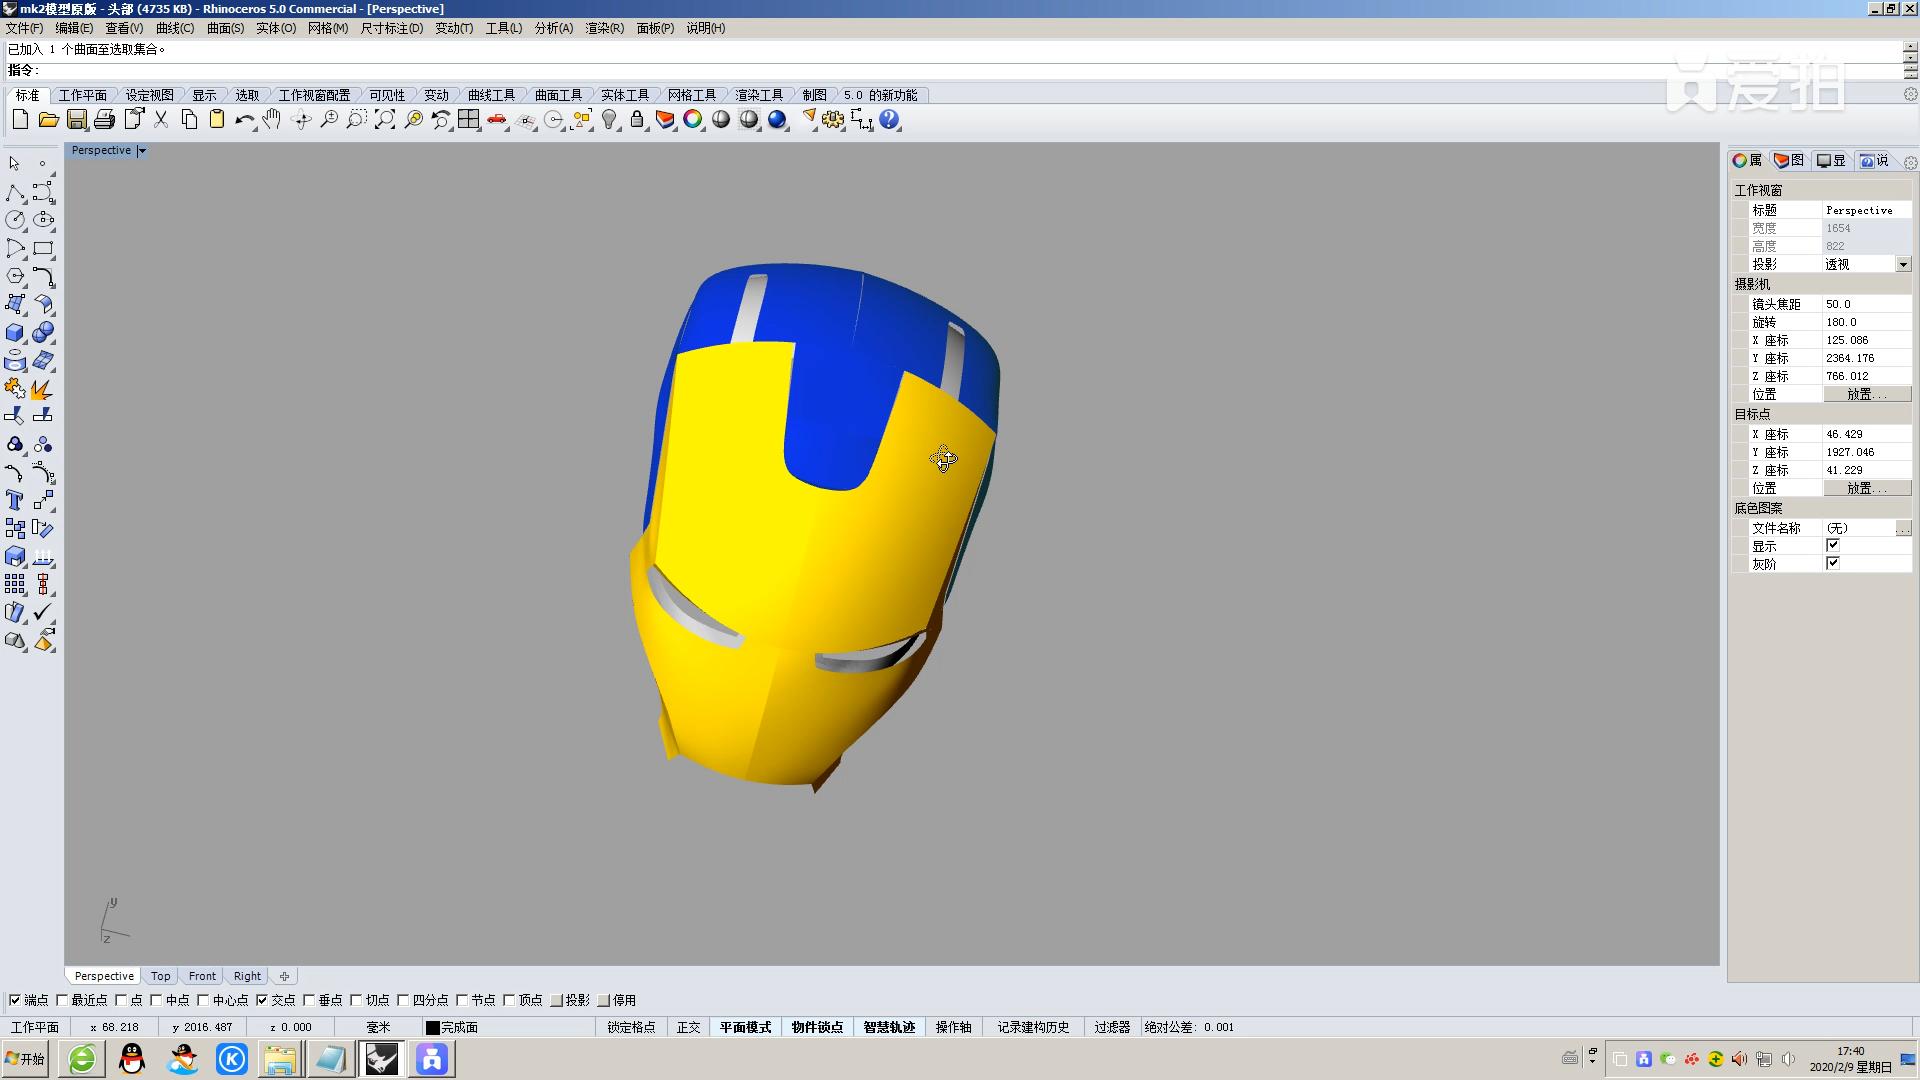Enable the 四分点 osnap checkbox
The width and height of the screenshot is (1920, 1080).
(403, 1000)
